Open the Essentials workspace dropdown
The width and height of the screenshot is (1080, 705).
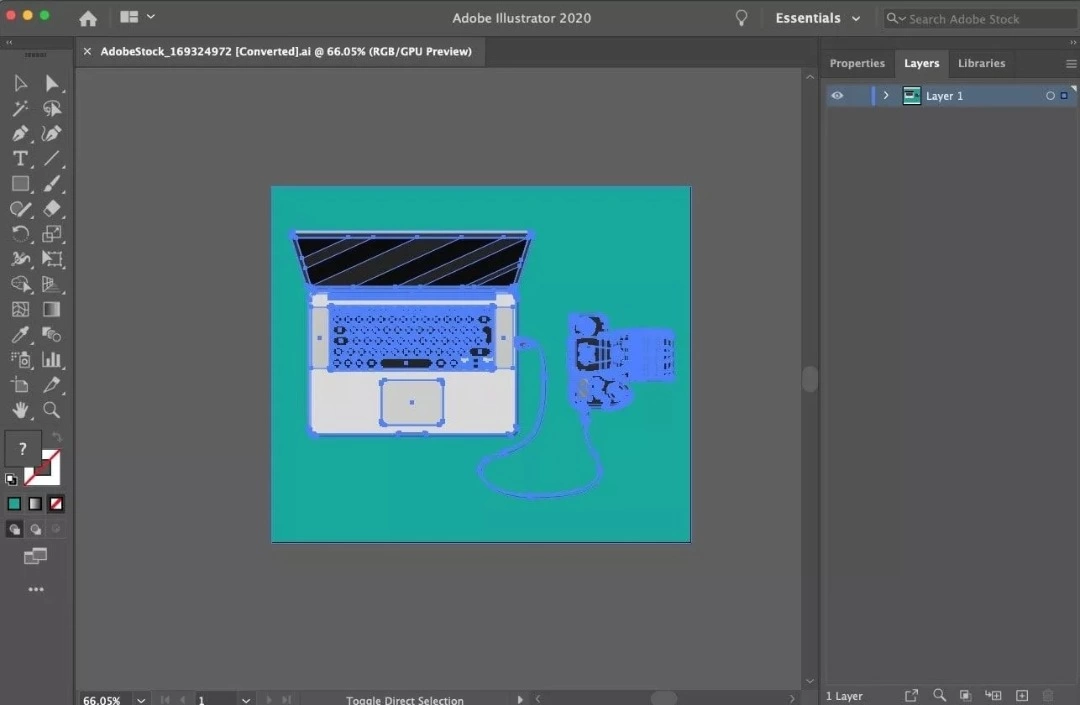point(817,18)
